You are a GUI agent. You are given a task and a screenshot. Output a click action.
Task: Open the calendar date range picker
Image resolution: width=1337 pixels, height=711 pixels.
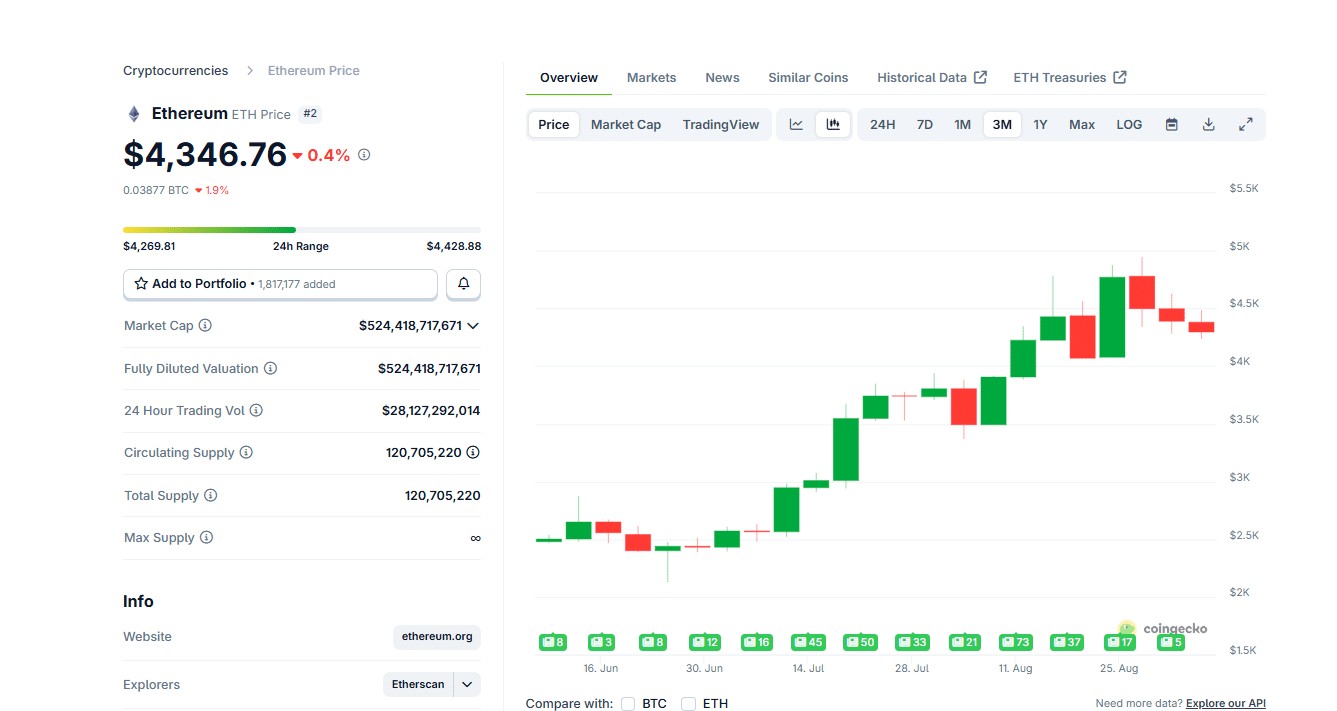(x=1172, y=125)
